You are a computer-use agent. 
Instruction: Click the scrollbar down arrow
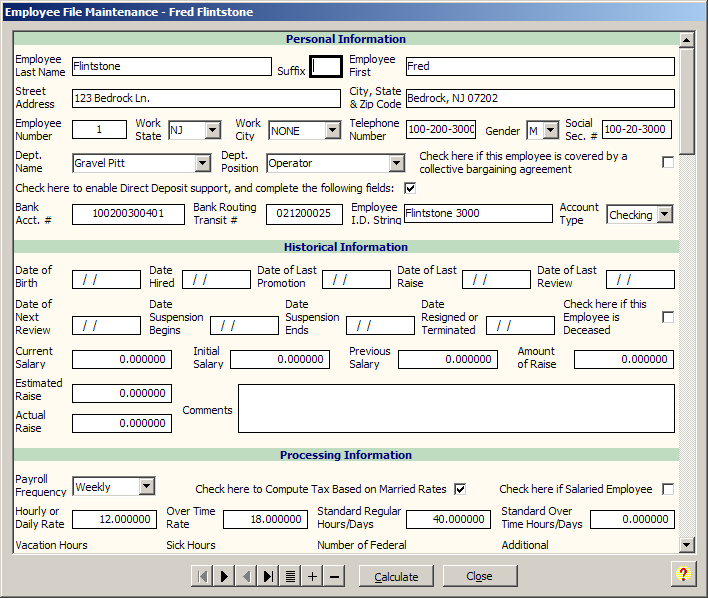(686, 545)
